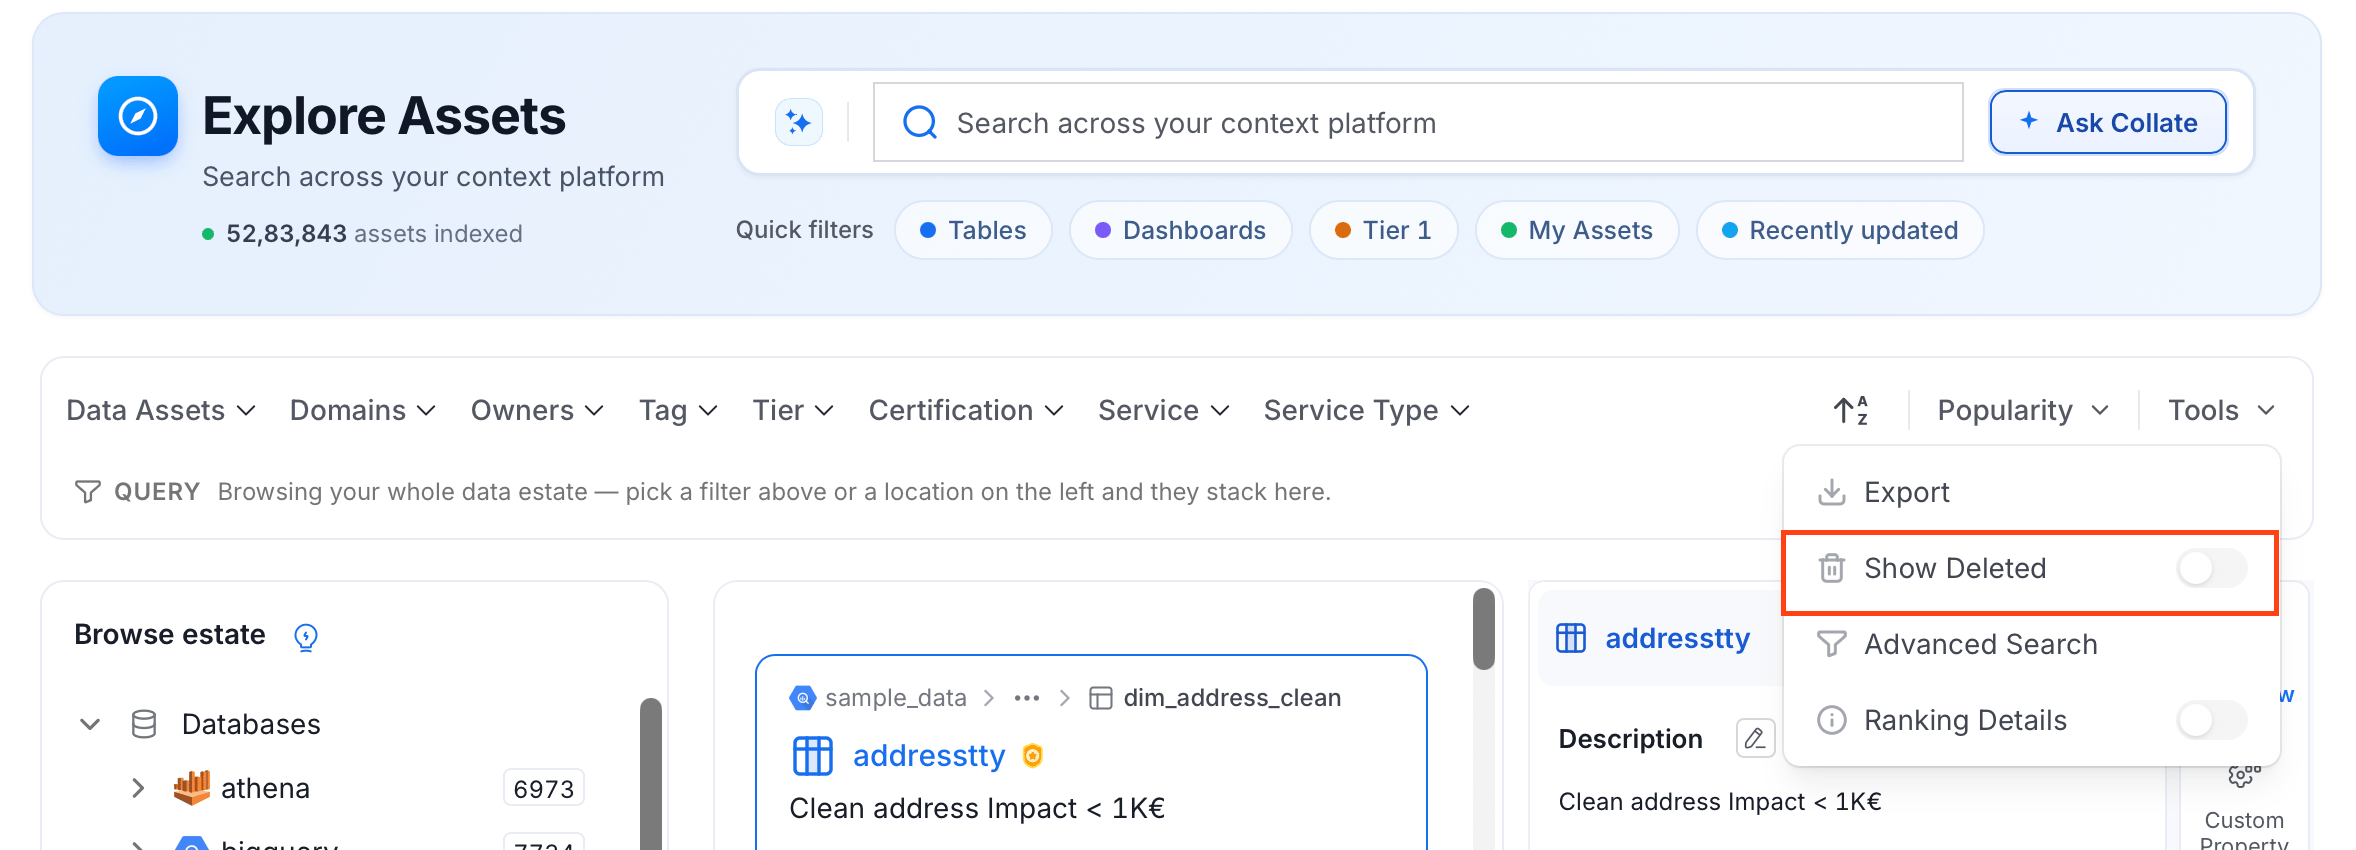
Task: Click the Ask Collate button
Action: (x=2108, y=122)
